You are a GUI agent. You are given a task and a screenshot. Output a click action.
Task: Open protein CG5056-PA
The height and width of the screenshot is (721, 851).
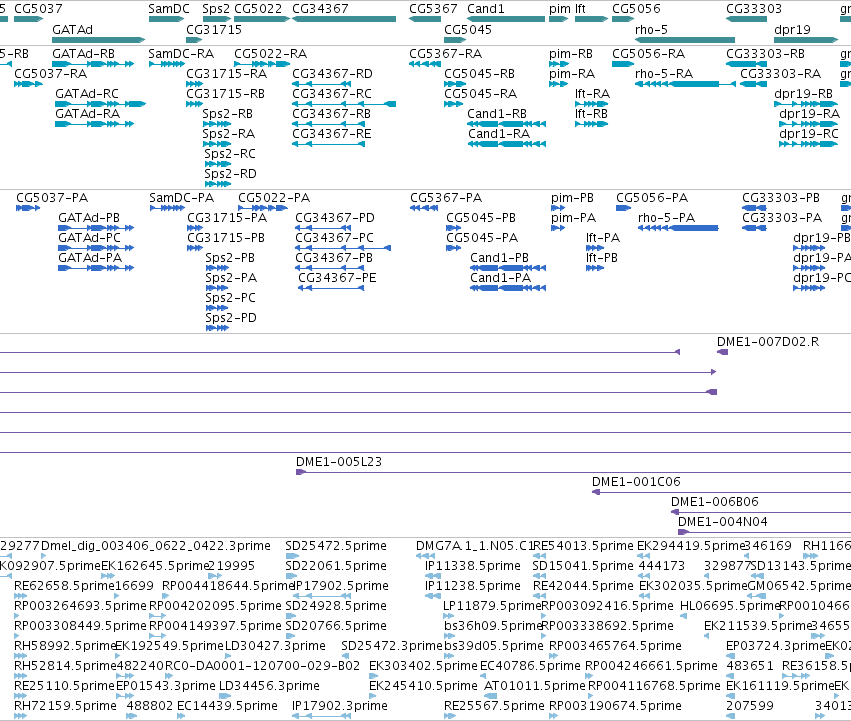(652, 198)
